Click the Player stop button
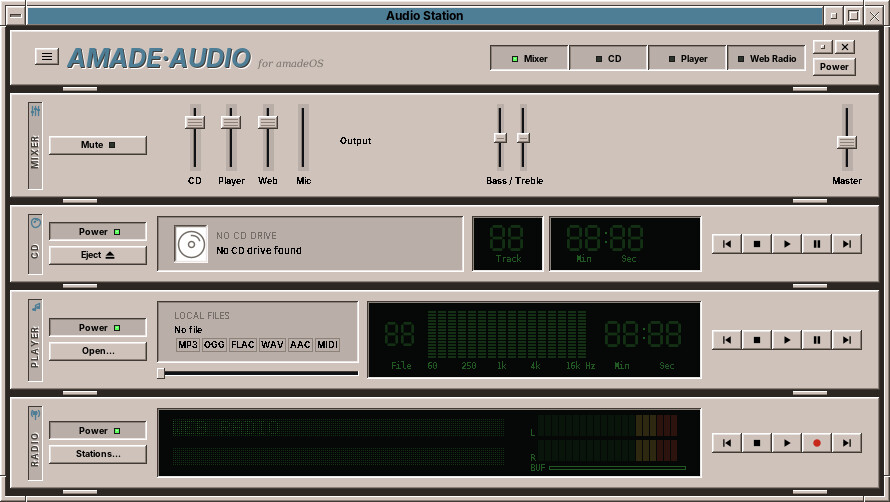Screen dimensions: 890x502 757,340
